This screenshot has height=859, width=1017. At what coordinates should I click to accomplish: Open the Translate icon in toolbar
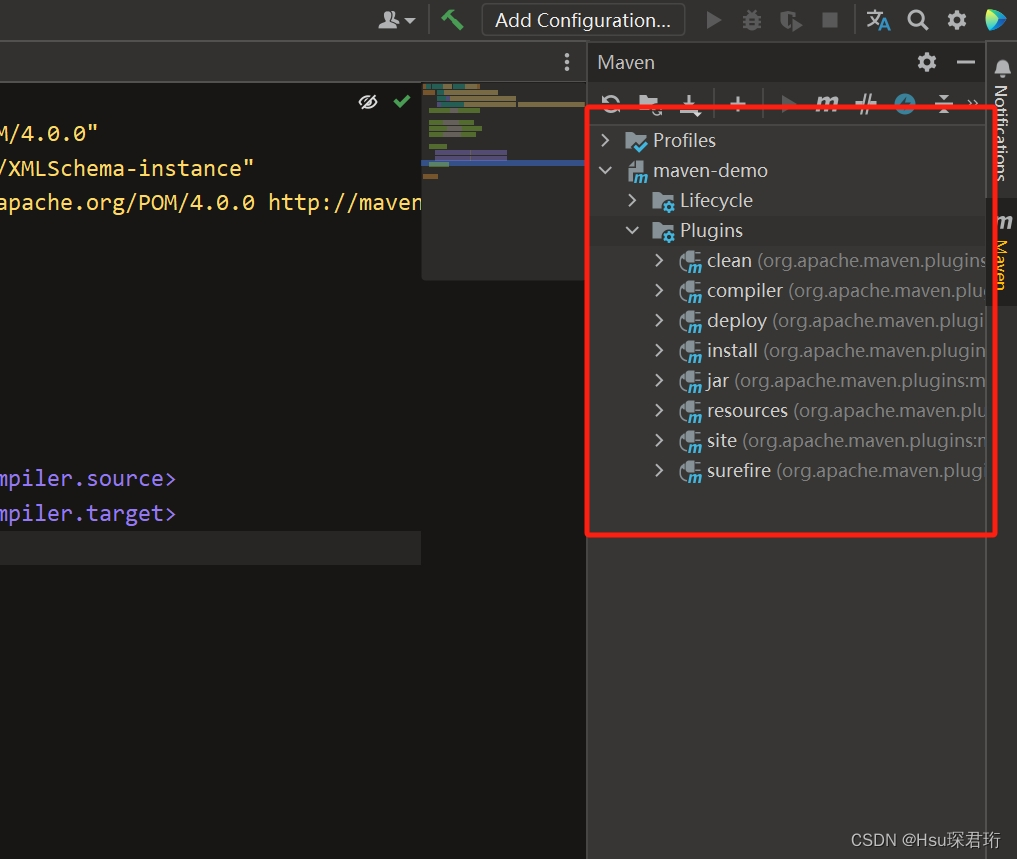[878, 20]
